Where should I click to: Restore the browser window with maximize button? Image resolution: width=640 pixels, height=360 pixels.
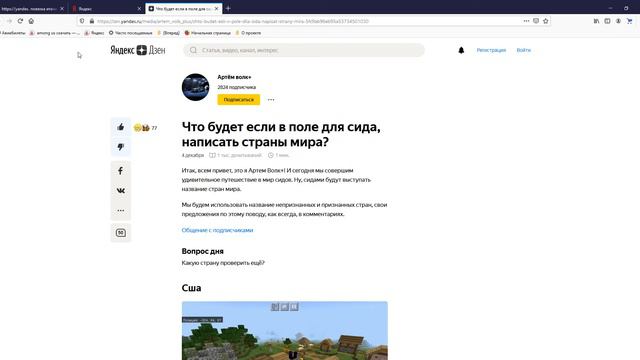point(626,8)
